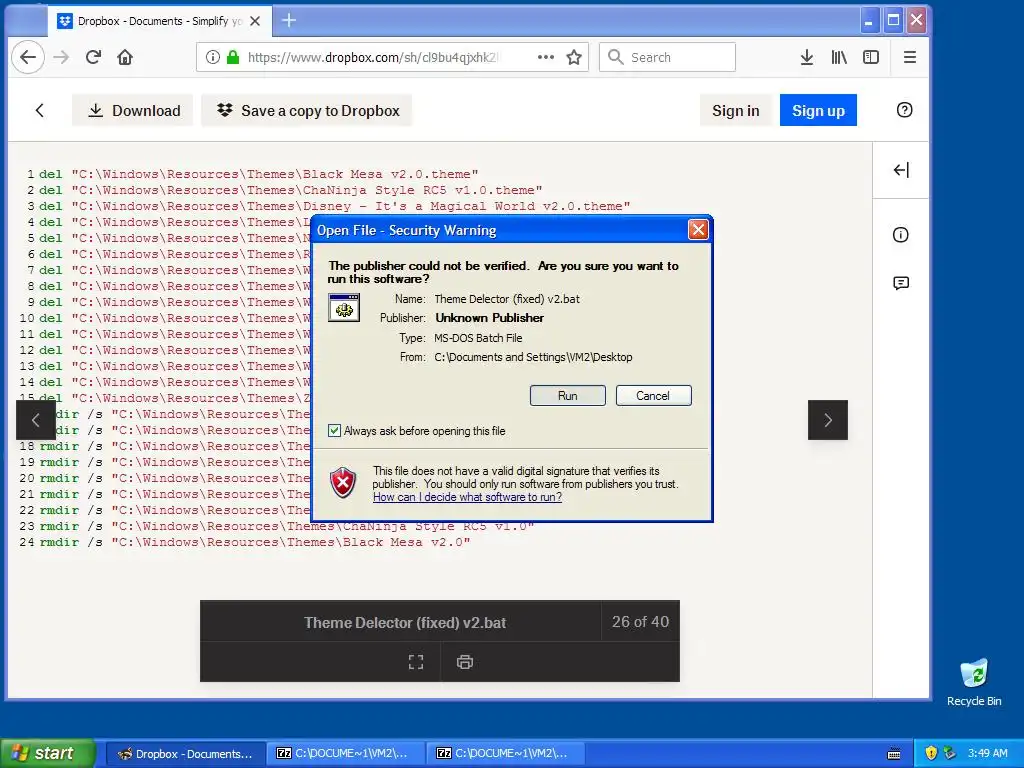Open the Firefox library icon
This screenshot has height=768, width=1024.
[x=839, y=57]
